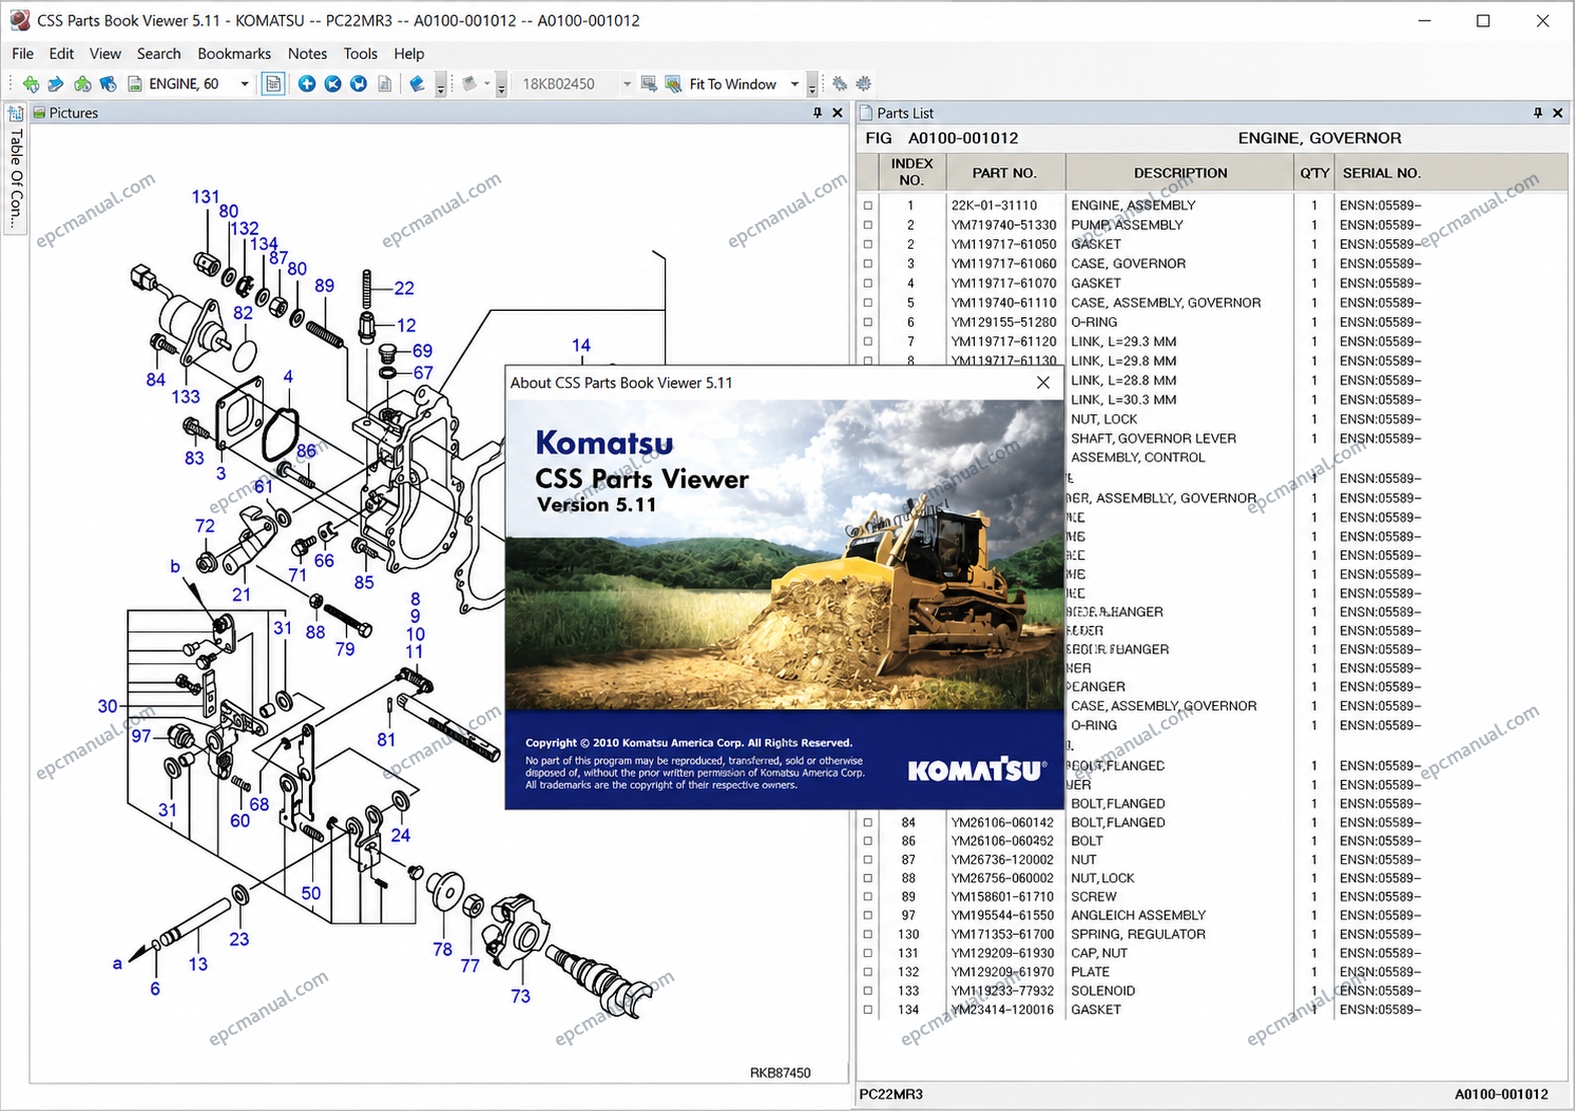Screen dimensions: 1575x1111
Task: Check the box for index 87 NUT row
Action: (x=868, y=860)
